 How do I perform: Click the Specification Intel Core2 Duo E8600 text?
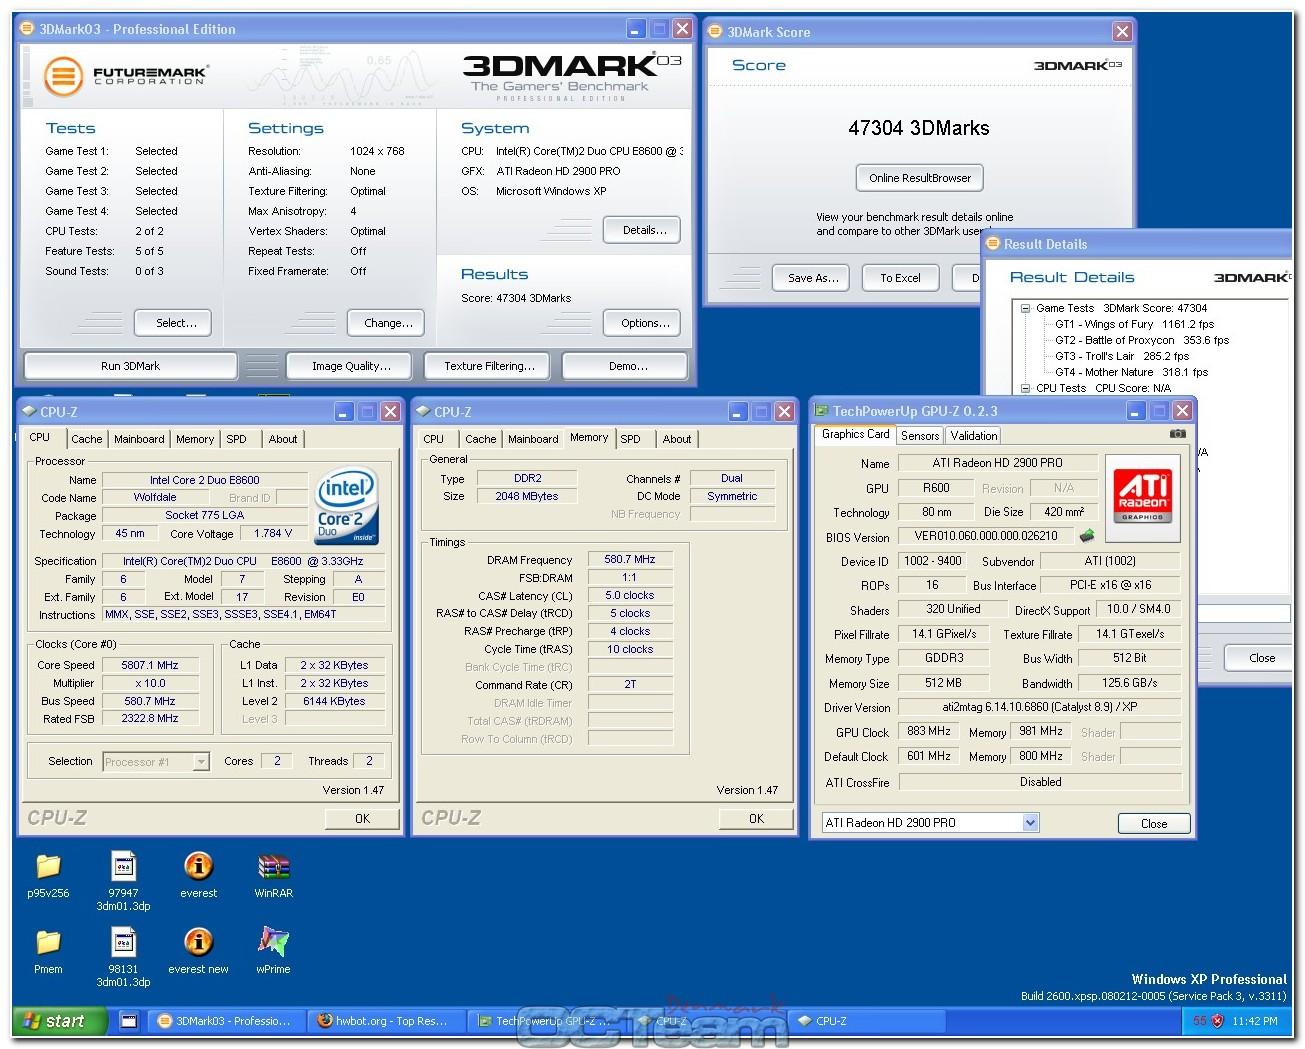(x=243, y=562)
